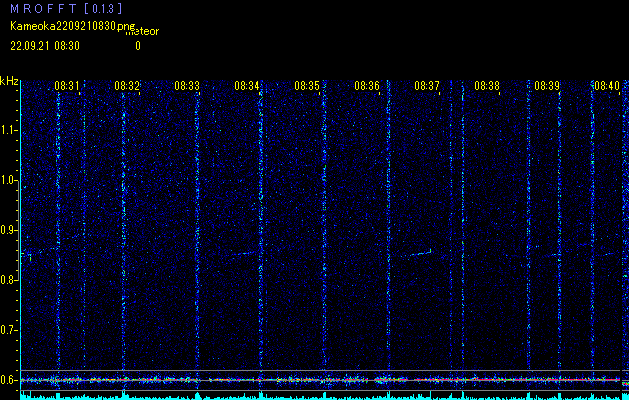The height and width of the screenshot is (400, 629).
Task: Click the 0.7 kHz axis label
Action: pos(9,330)
